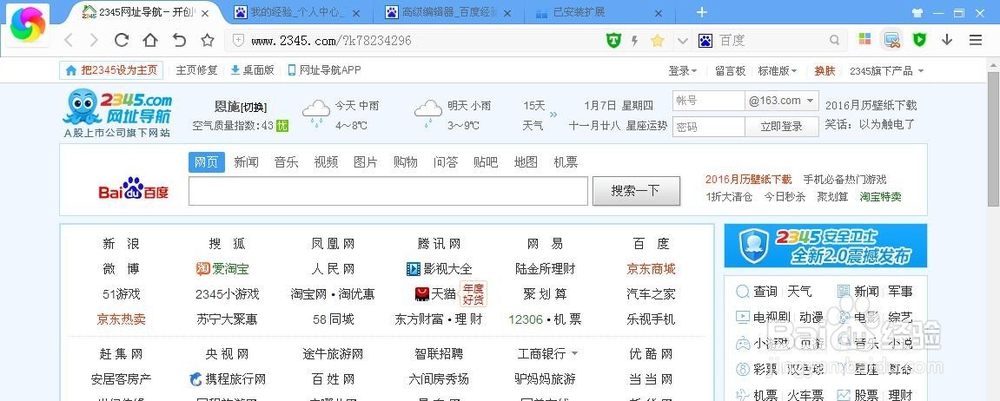The height and width of the screenshot is (401, 1000).
Task: Click the bookmark star outline icon
Action: [x=207, y=40]
